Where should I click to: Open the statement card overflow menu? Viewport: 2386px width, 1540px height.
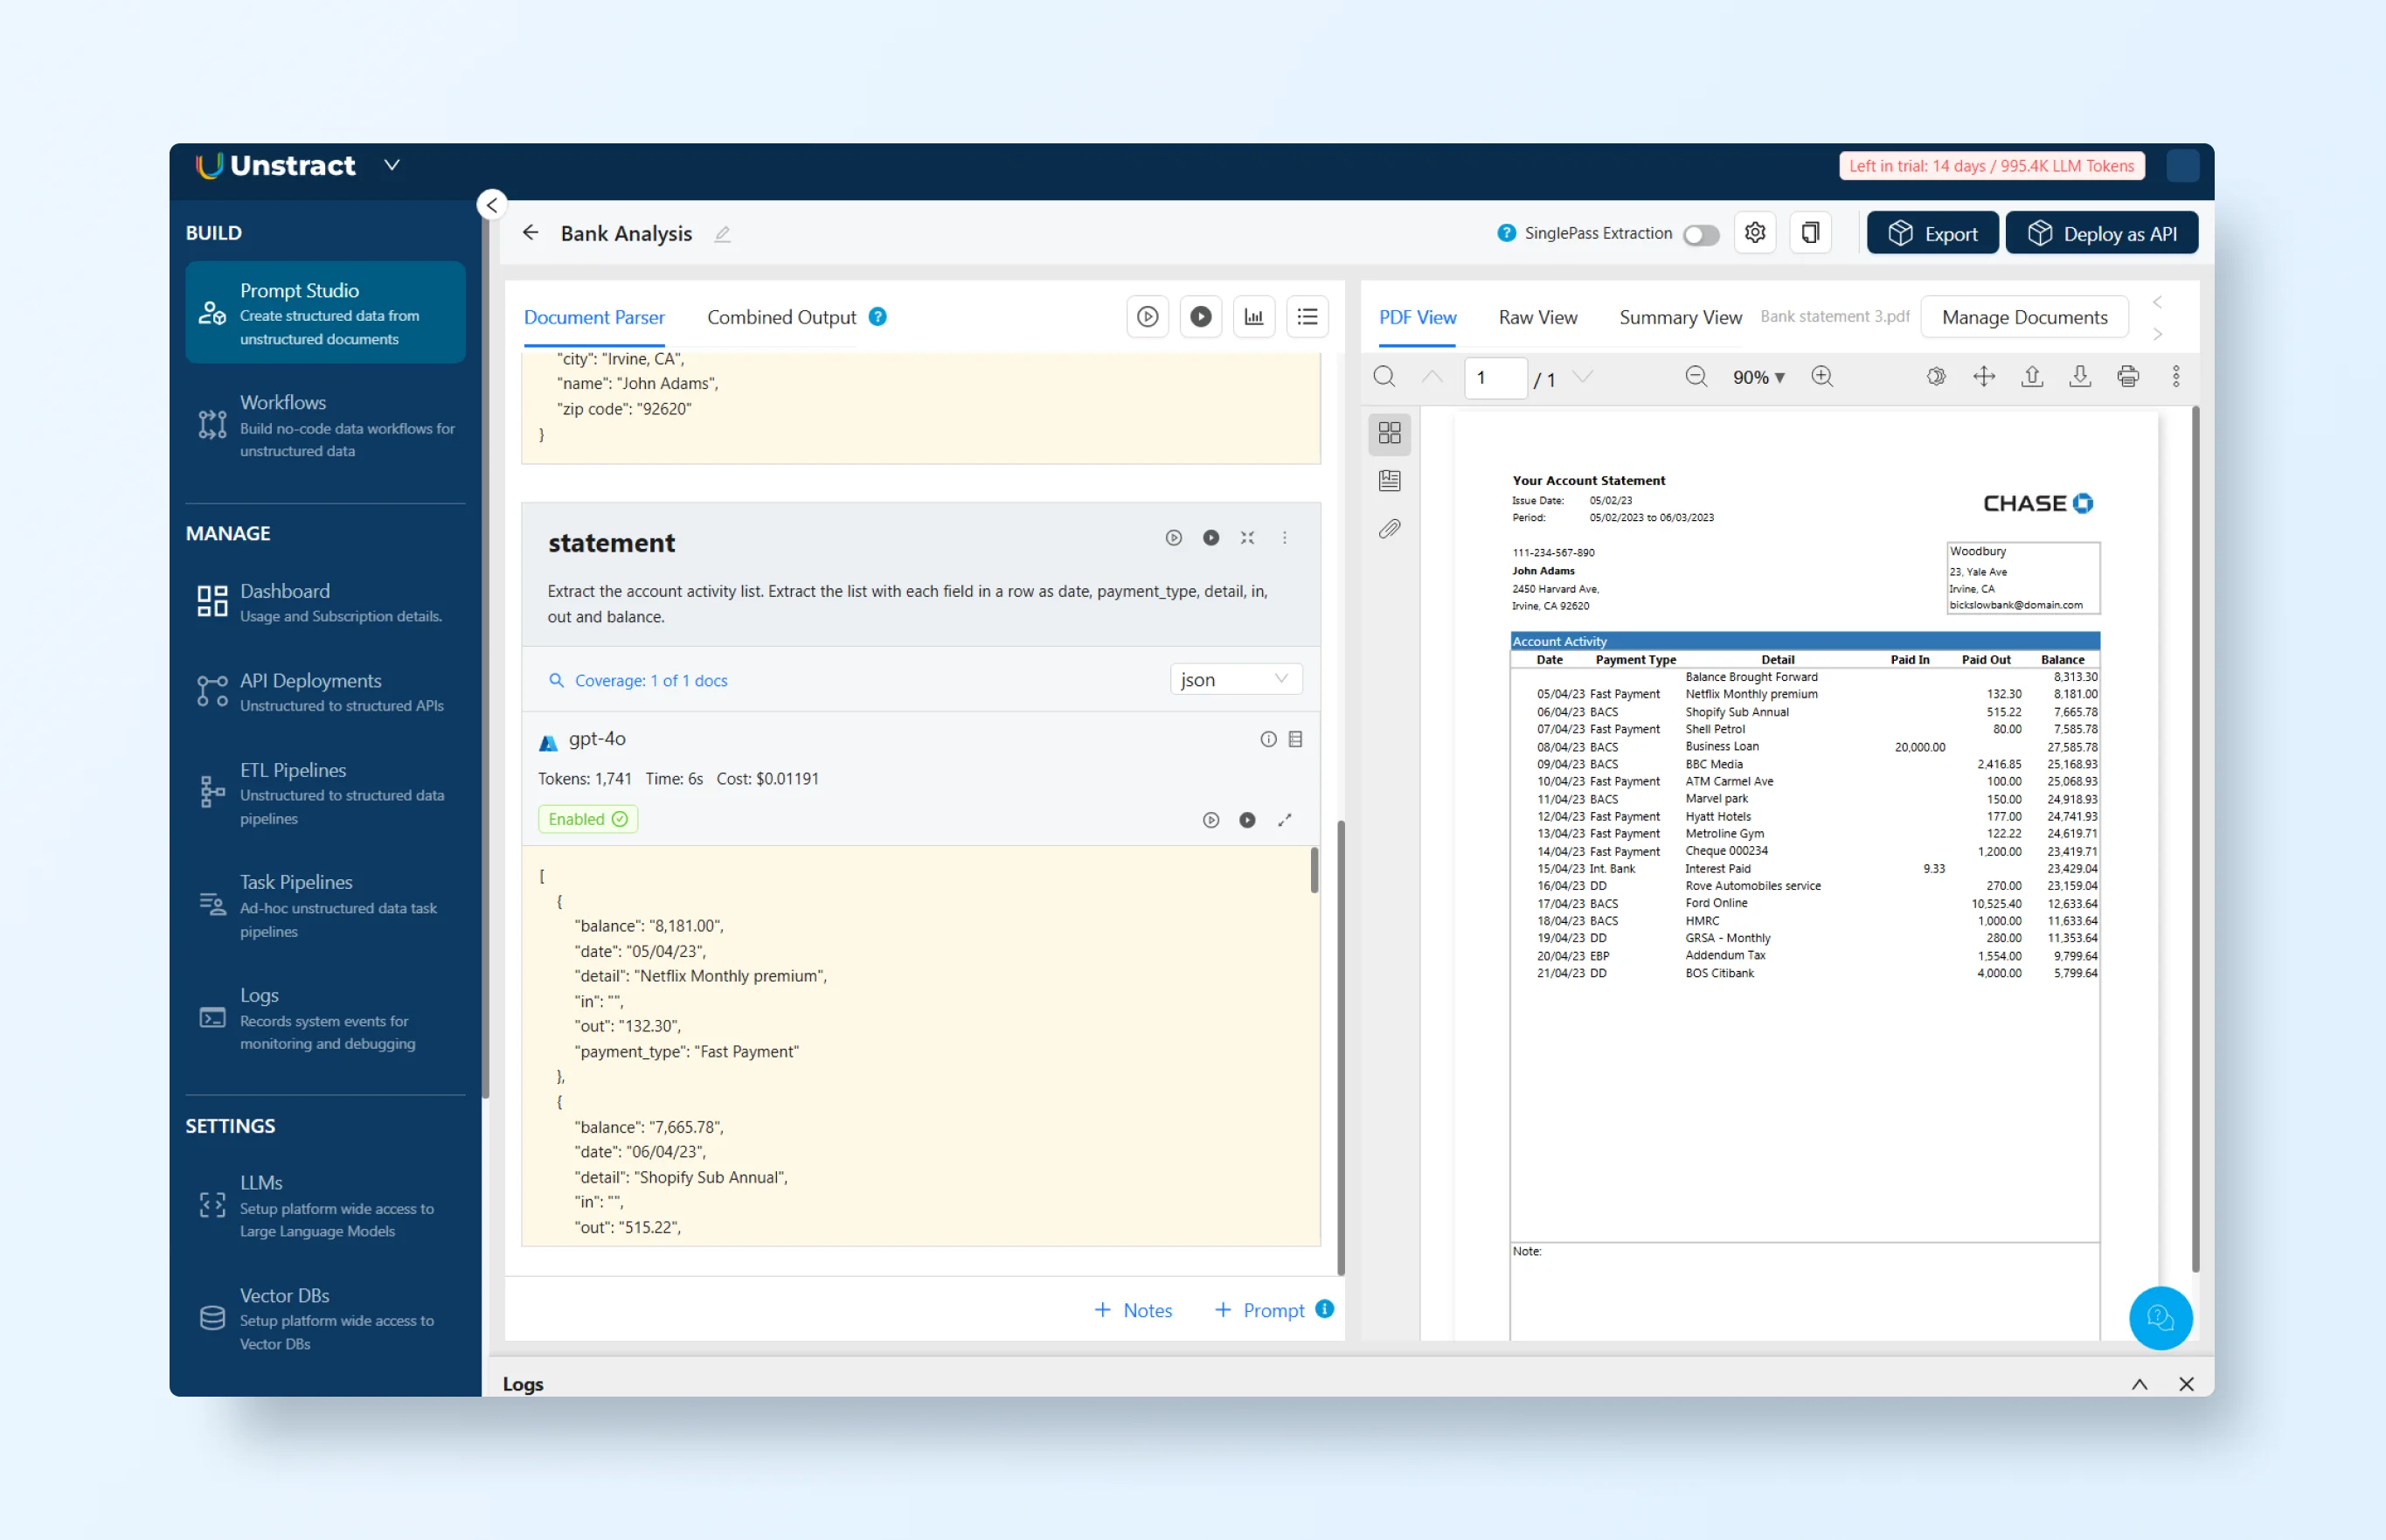pos(1285,538)
